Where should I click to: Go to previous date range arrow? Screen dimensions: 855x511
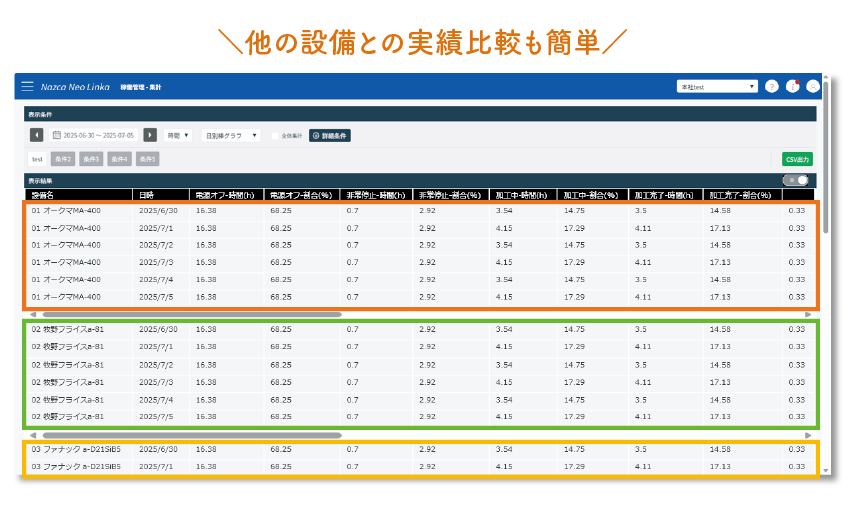(x=37, y=135)
